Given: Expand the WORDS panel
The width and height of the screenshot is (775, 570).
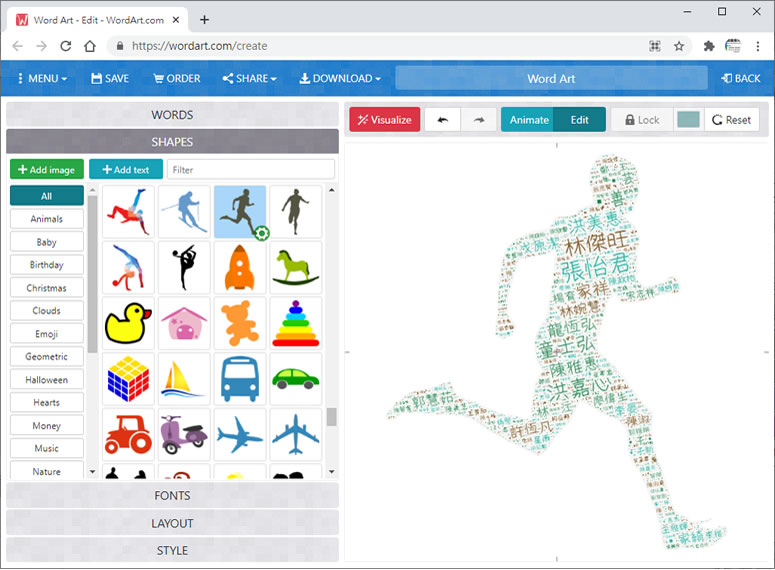Looking at the screenshot, I should [x=172, y=115].
